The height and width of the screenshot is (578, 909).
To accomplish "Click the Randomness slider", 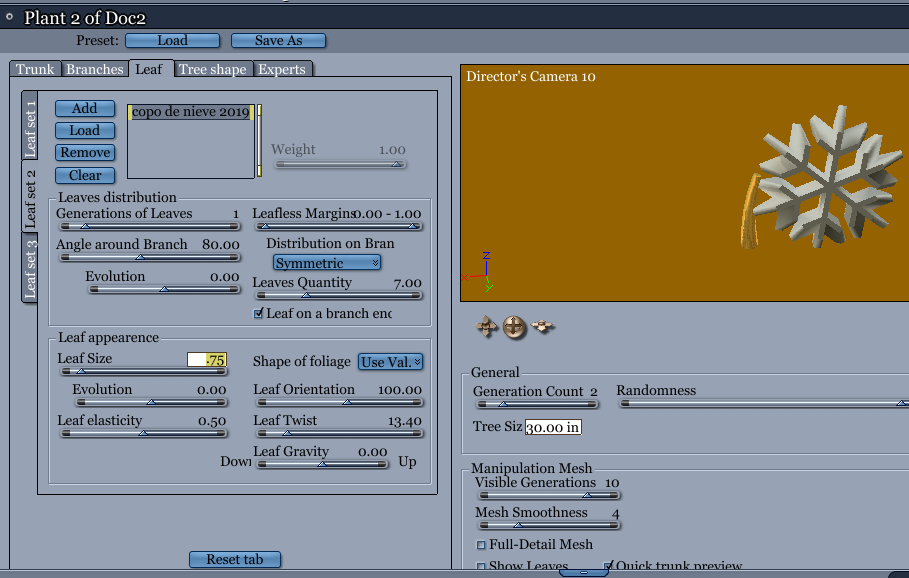I will tap(763, 403).
